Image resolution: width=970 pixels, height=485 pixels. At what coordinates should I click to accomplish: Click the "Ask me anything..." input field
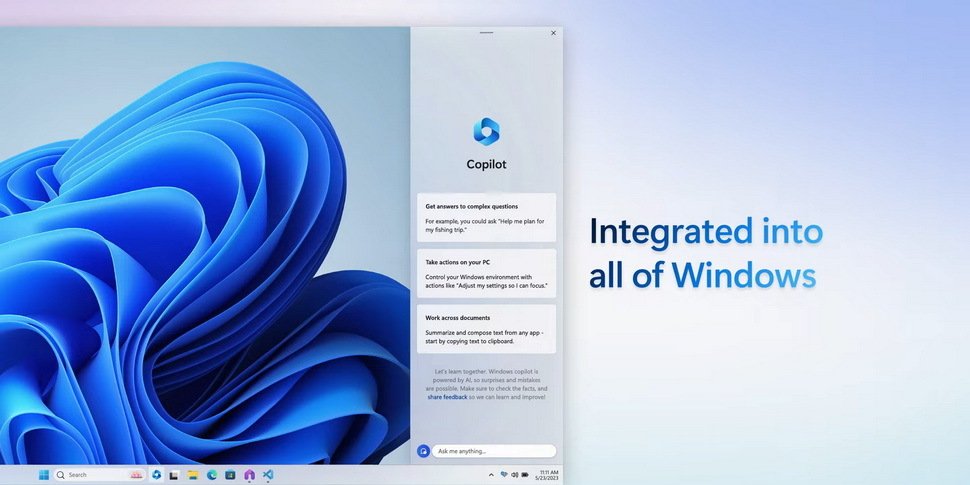(x=494, y=451)
